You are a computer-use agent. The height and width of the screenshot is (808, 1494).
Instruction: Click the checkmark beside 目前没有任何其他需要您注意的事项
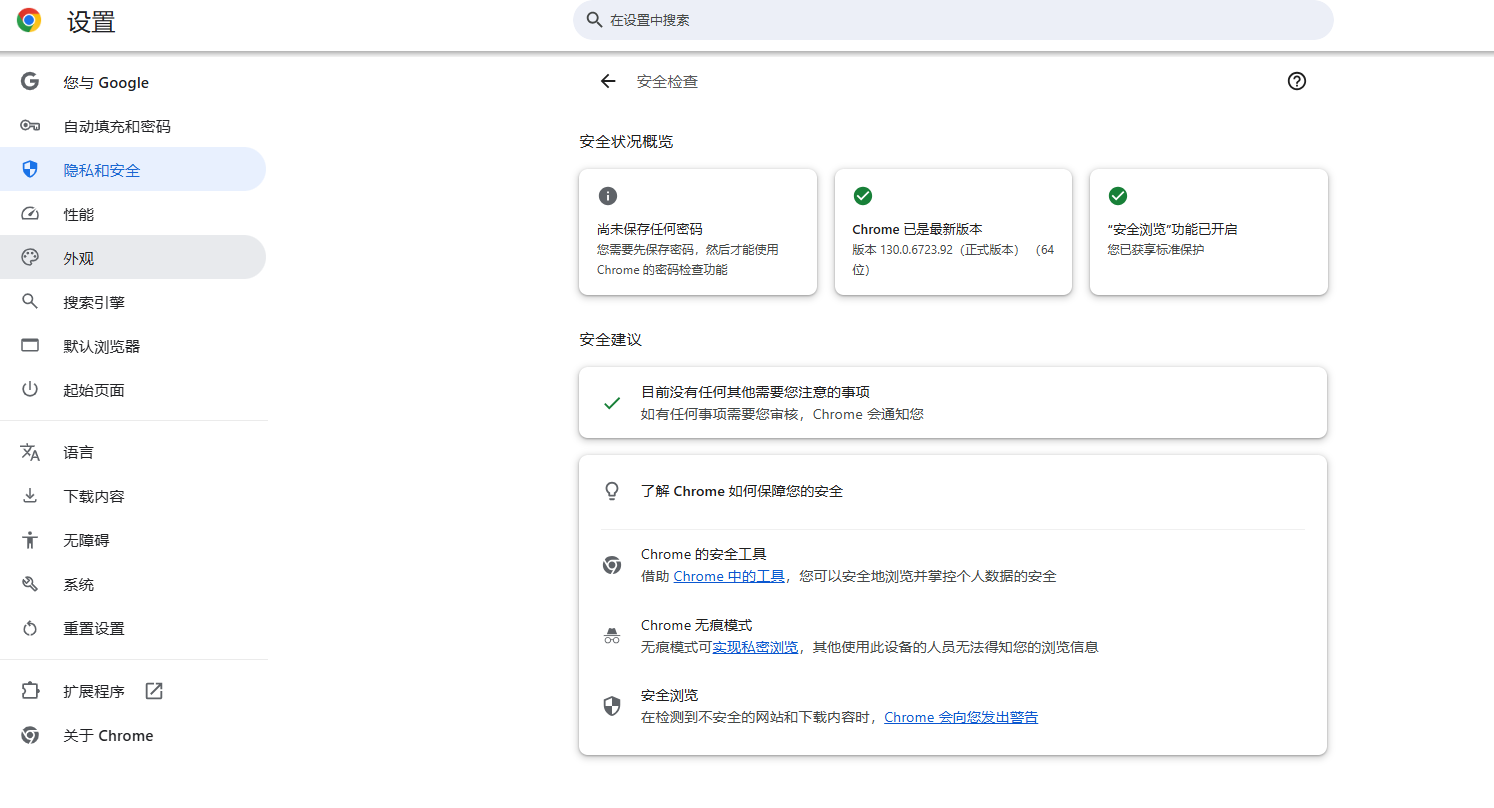click(x=612, y=403)
